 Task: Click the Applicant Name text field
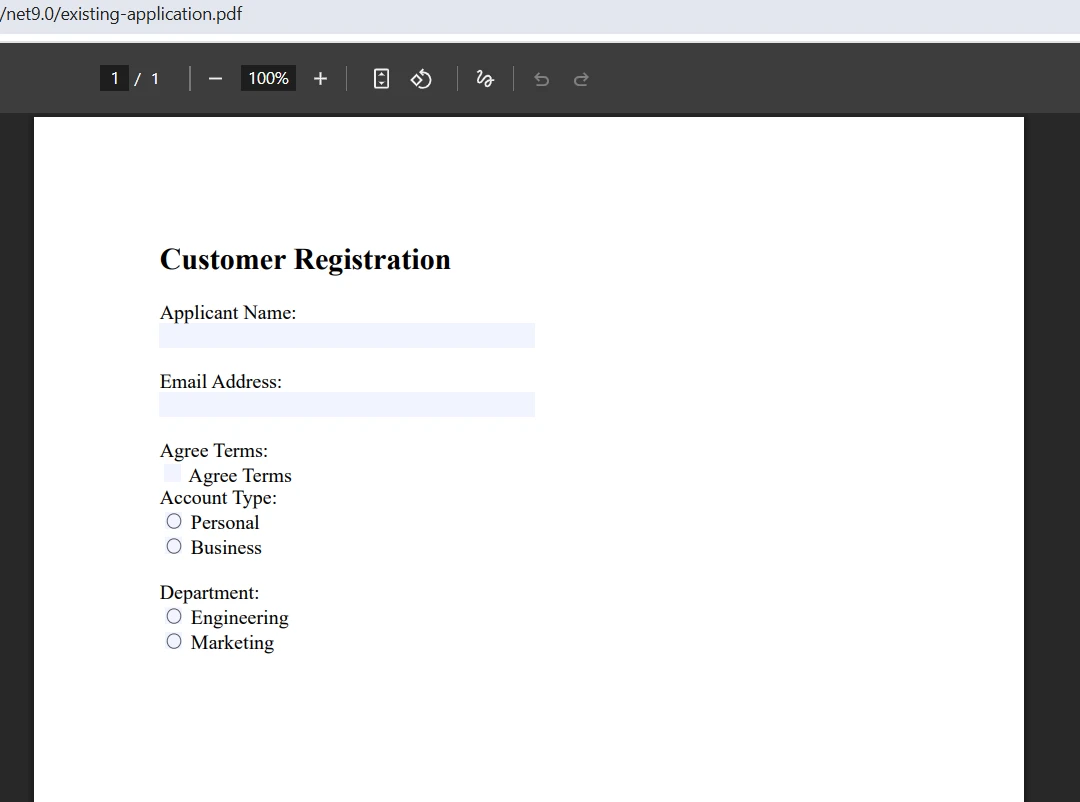[x=346, y=335]
